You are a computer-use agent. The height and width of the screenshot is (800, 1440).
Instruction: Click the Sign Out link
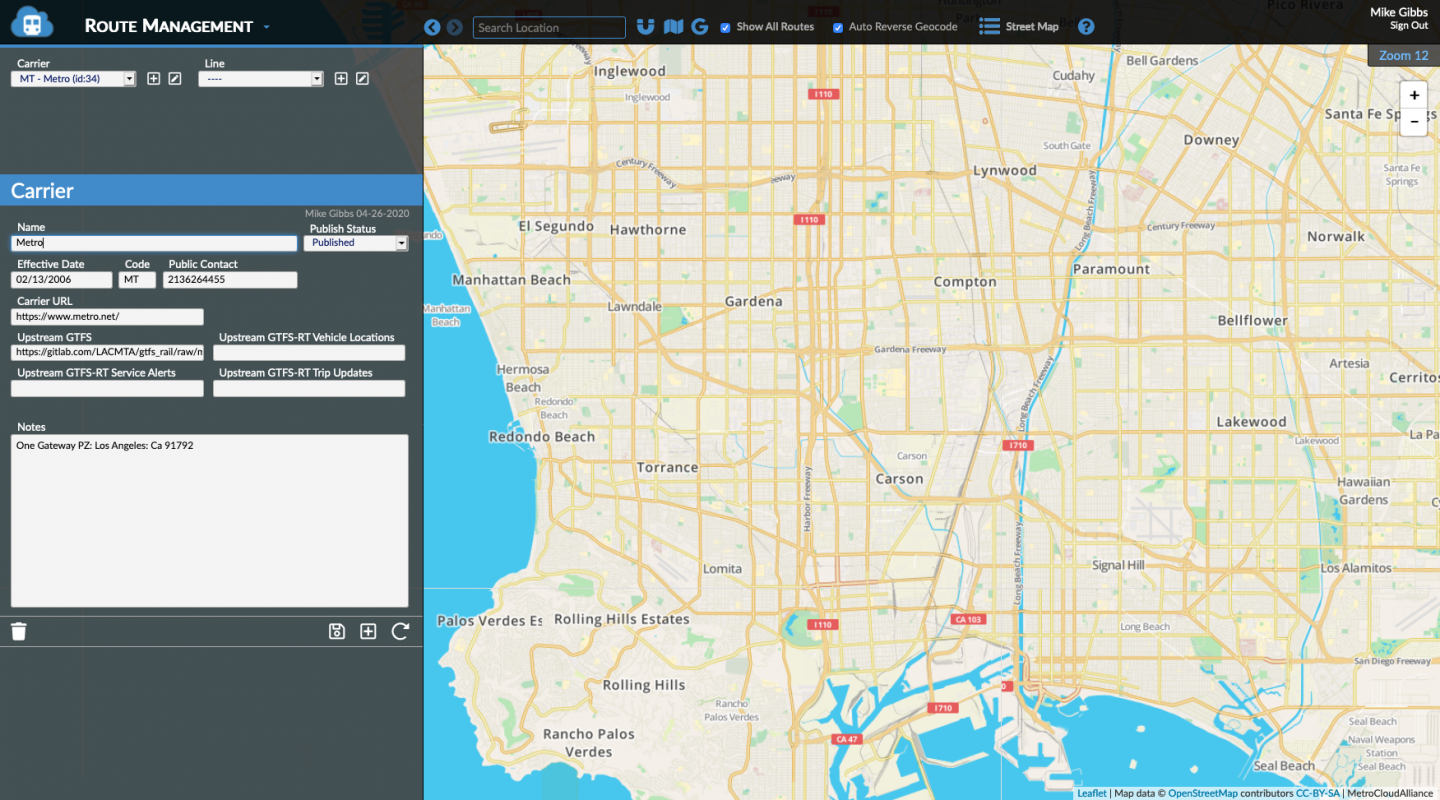coord(1408,26)
